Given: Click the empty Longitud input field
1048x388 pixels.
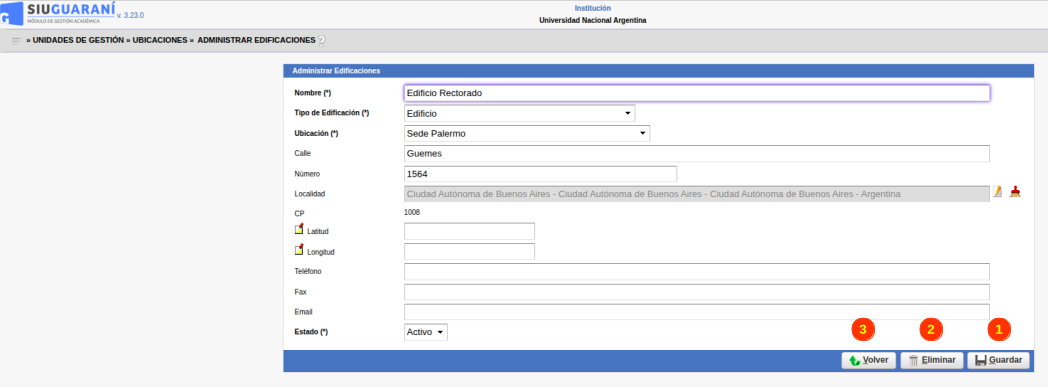Looking at the screenshot, I should 469,252.
